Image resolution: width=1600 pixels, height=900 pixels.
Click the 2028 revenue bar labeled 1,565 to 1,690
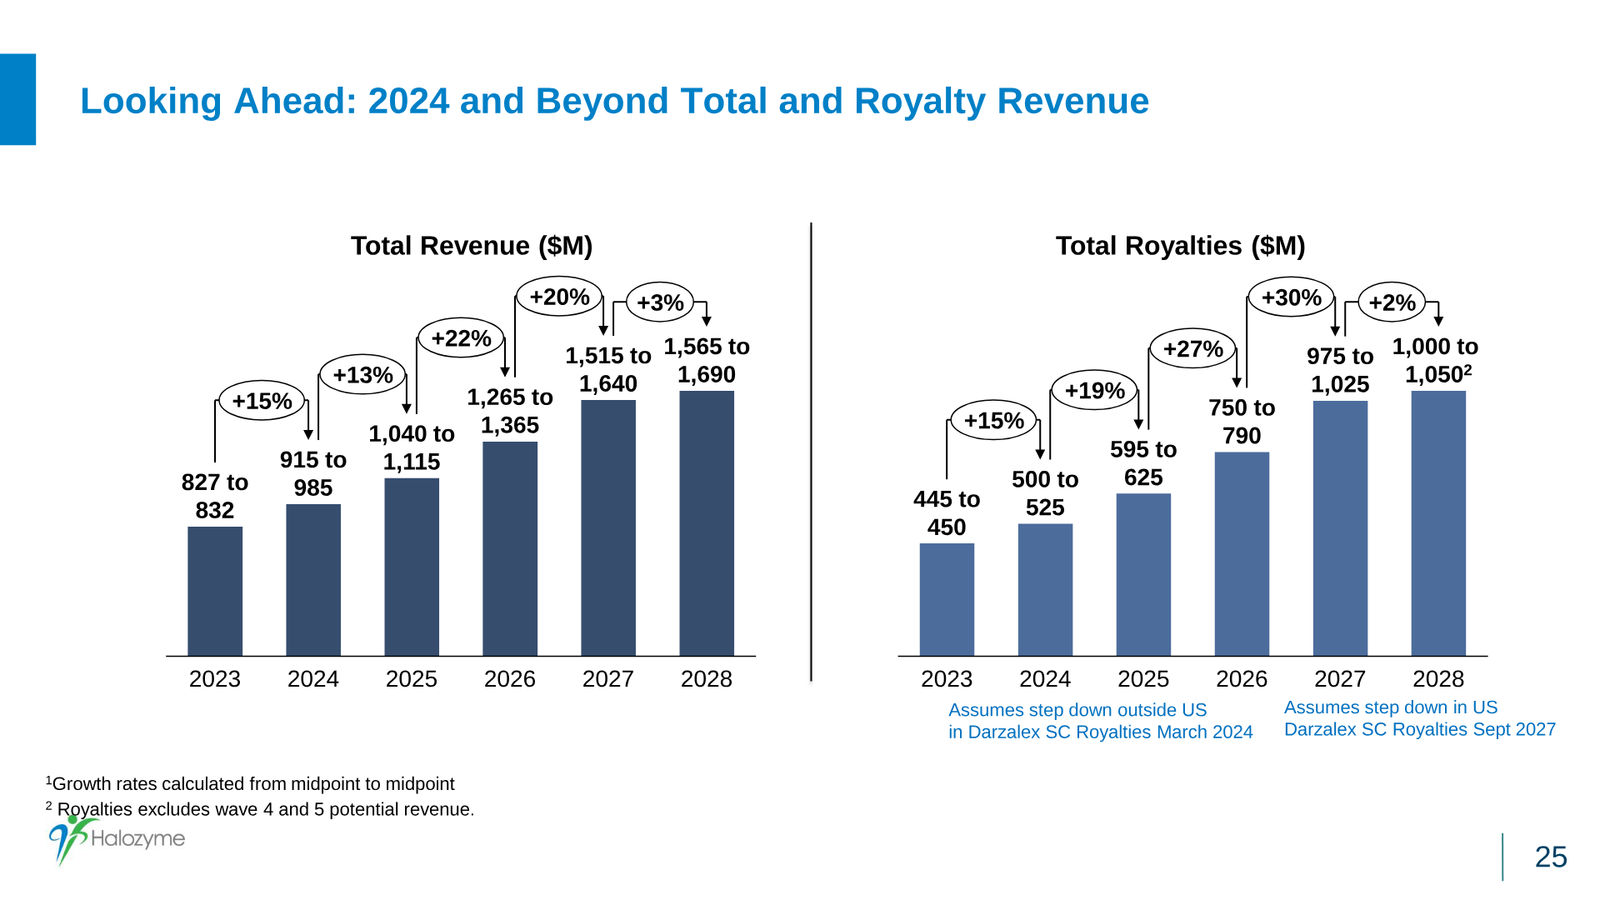[x=706, y=523]
